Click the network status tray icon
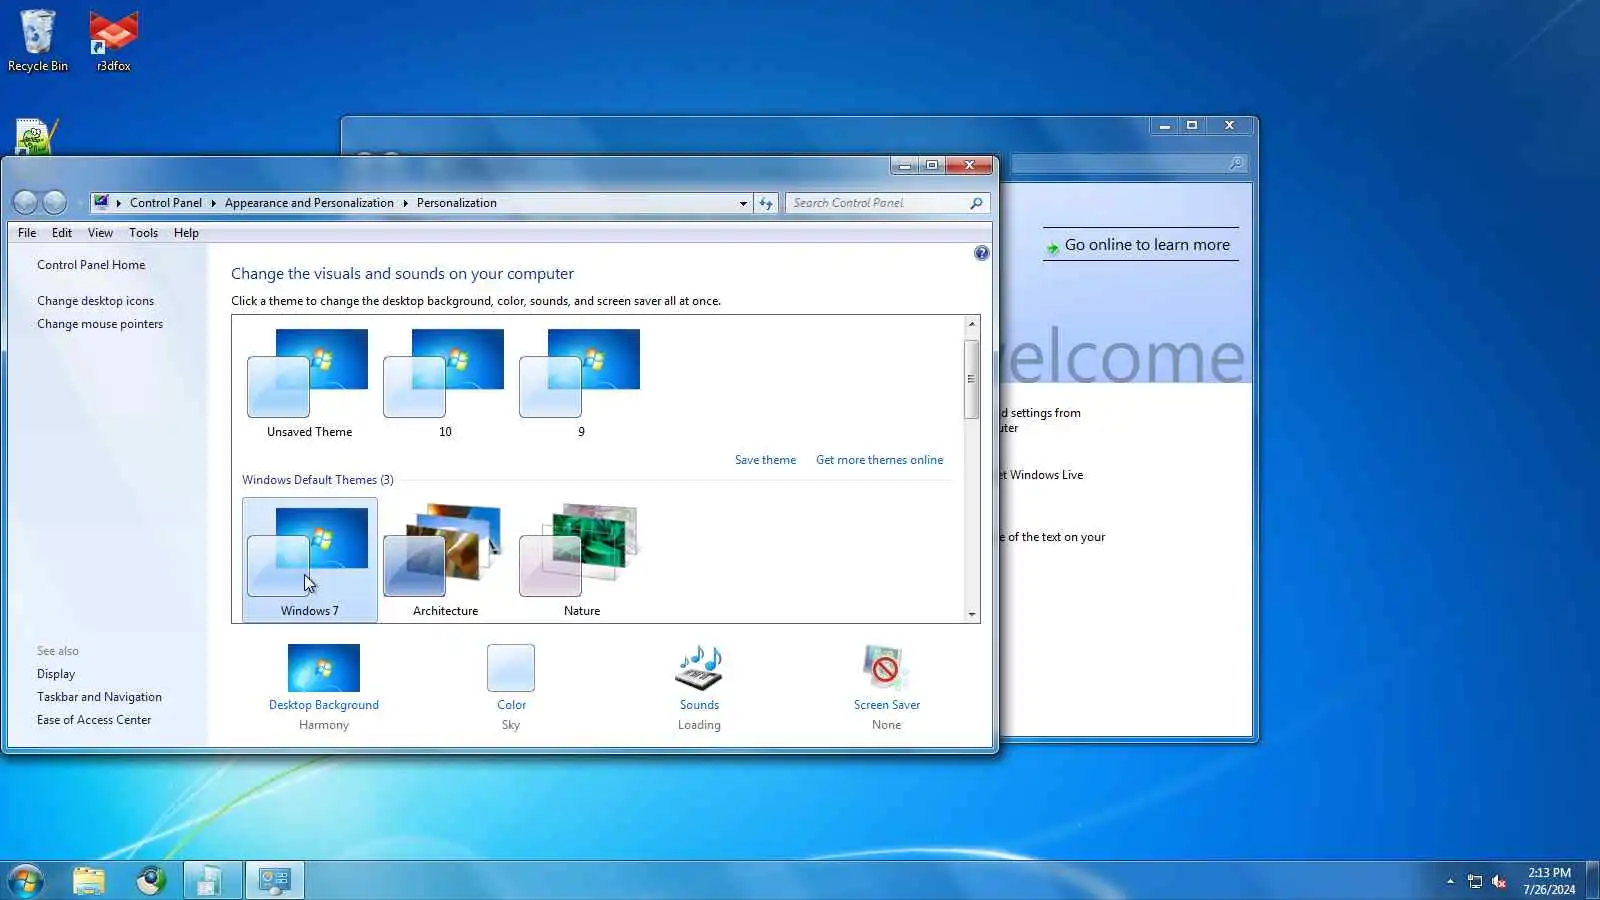The width and height of the screenshot is (1600, 900). pos(1475,881)
